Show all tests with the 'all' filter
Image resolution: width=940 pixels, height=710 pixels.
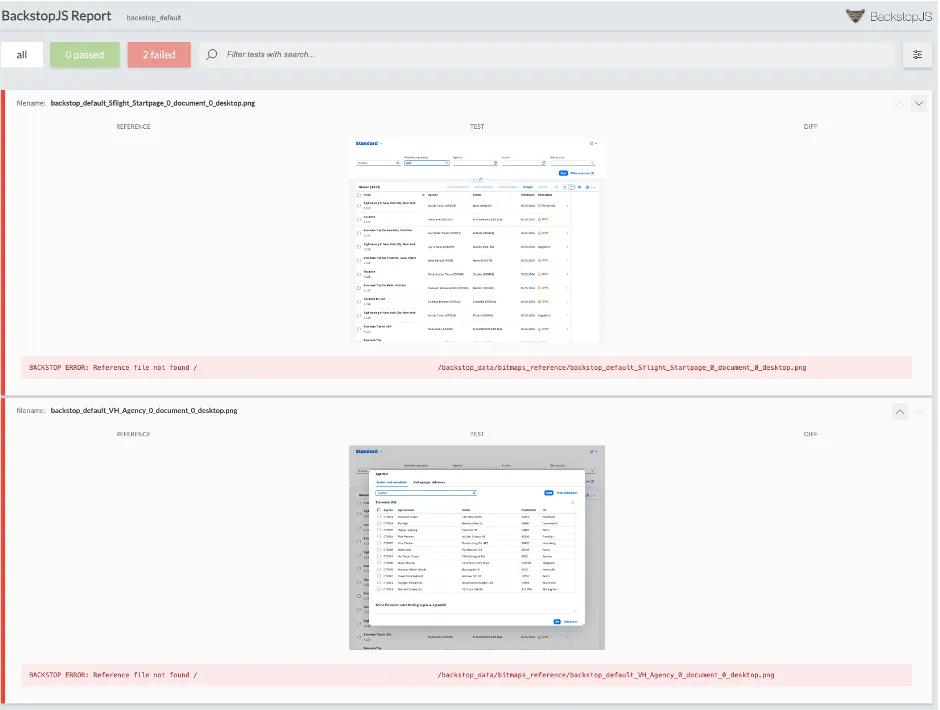(x=22, y=55)
